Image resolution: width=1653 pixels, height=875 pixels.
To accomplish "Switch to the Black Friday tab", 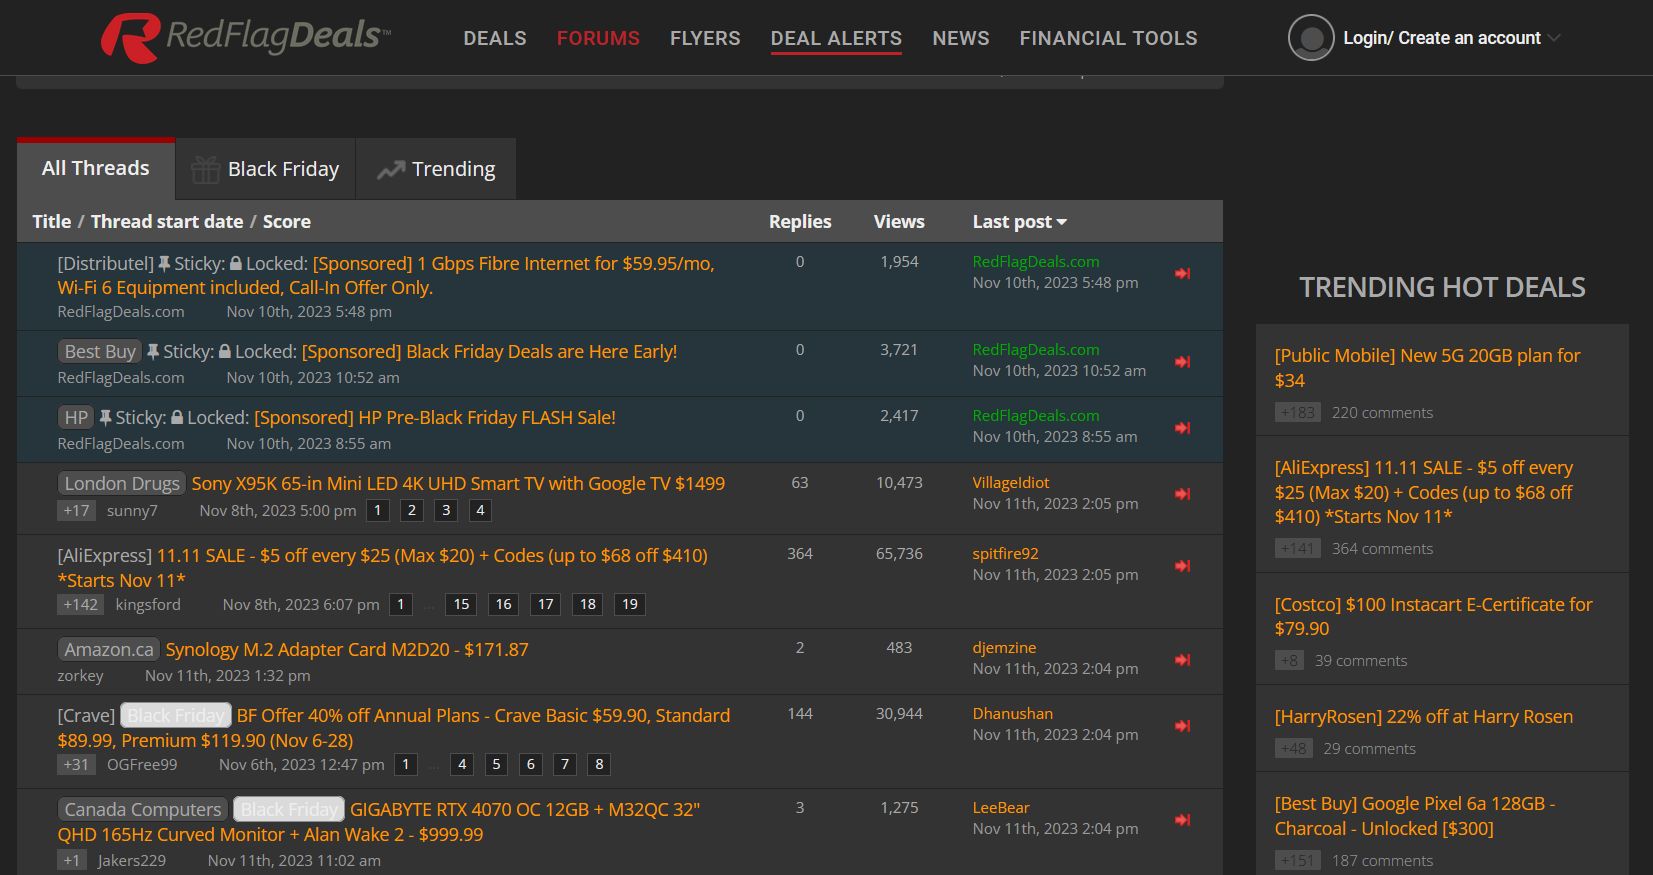I will coord(265,169).
